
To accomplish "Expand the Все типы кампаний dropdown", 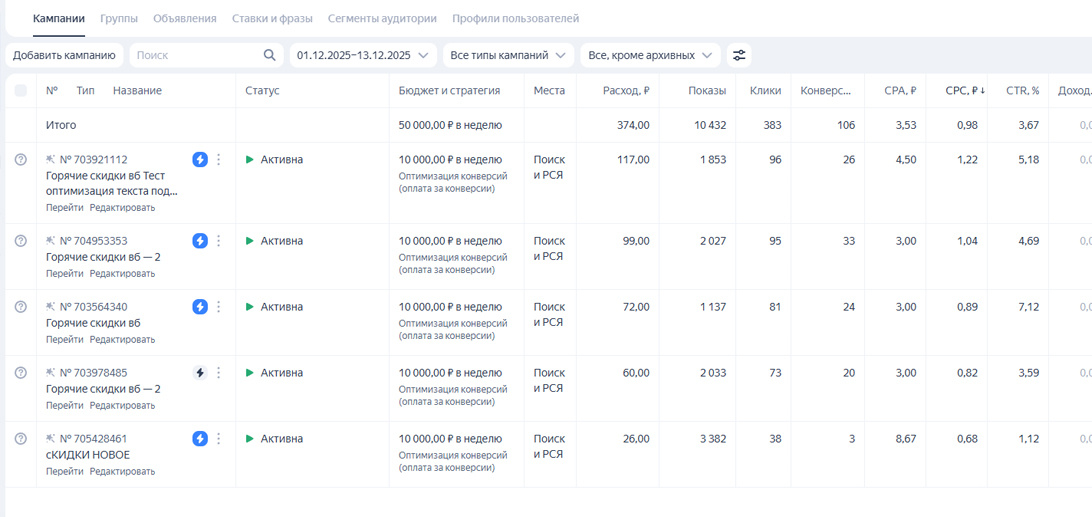I will [x=508, y=55].
